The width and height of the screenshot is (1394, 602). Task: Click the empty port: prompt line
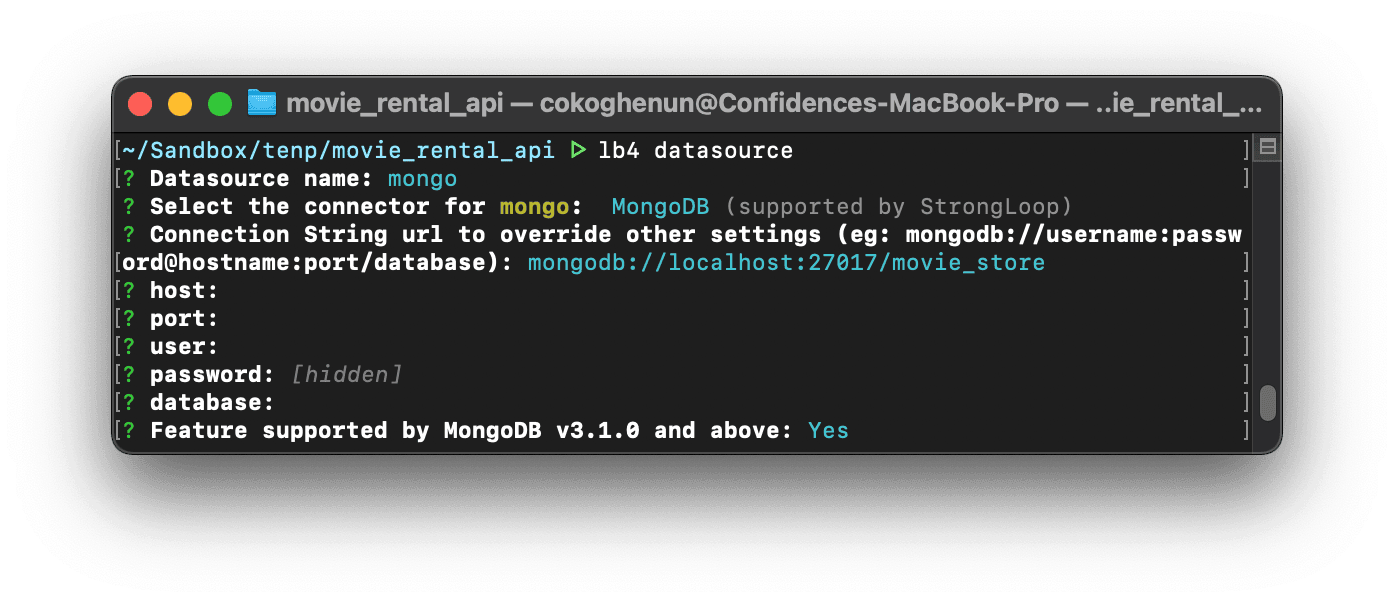tap(184, 319)
